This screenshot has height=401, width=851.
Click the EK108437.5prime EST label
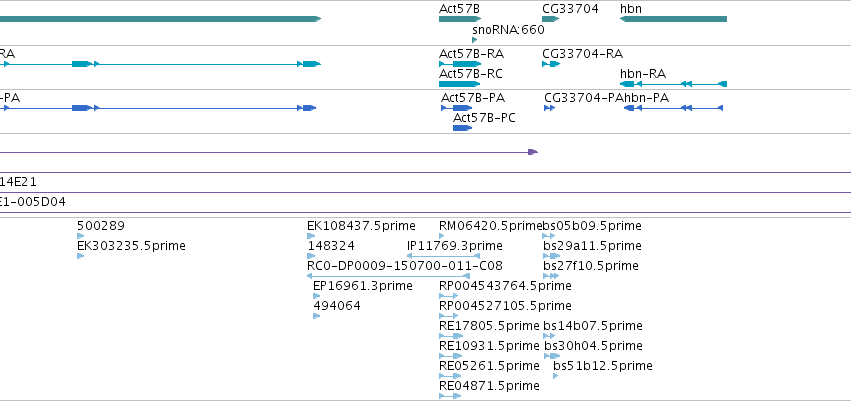point(361,226)
